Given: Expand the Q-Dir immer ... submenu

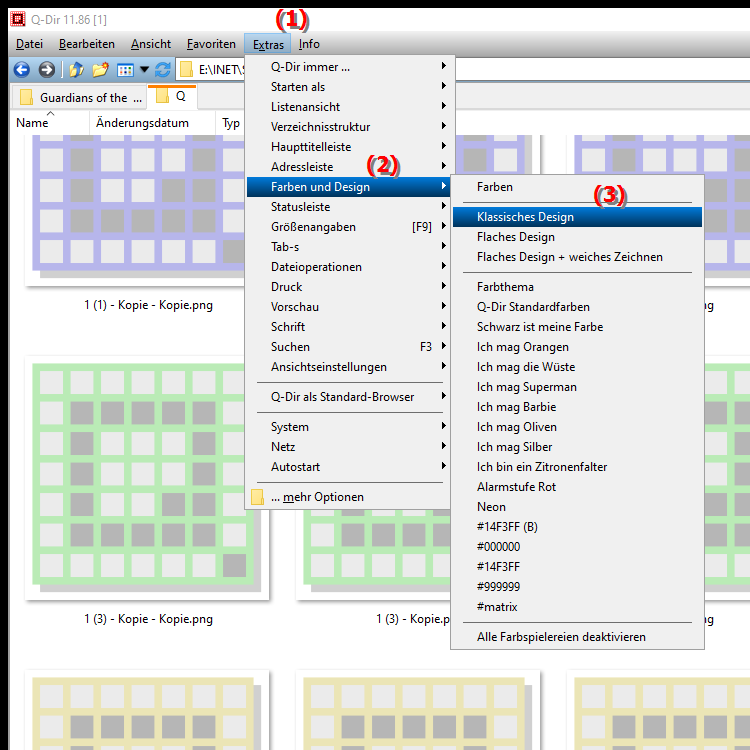Looking at the screenshot, I should 348,67.
